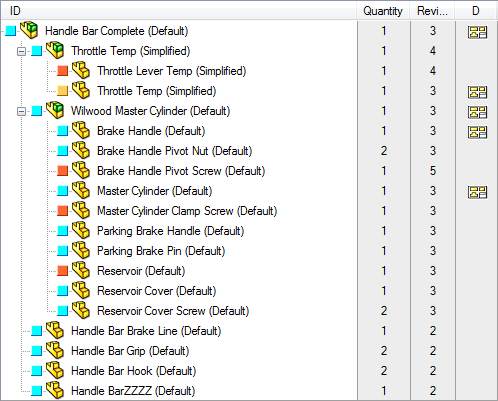Click the Handle Bar Grip part icon
Image resolution: width=498 pixels, height=401 pixels.
click(55, 350)
